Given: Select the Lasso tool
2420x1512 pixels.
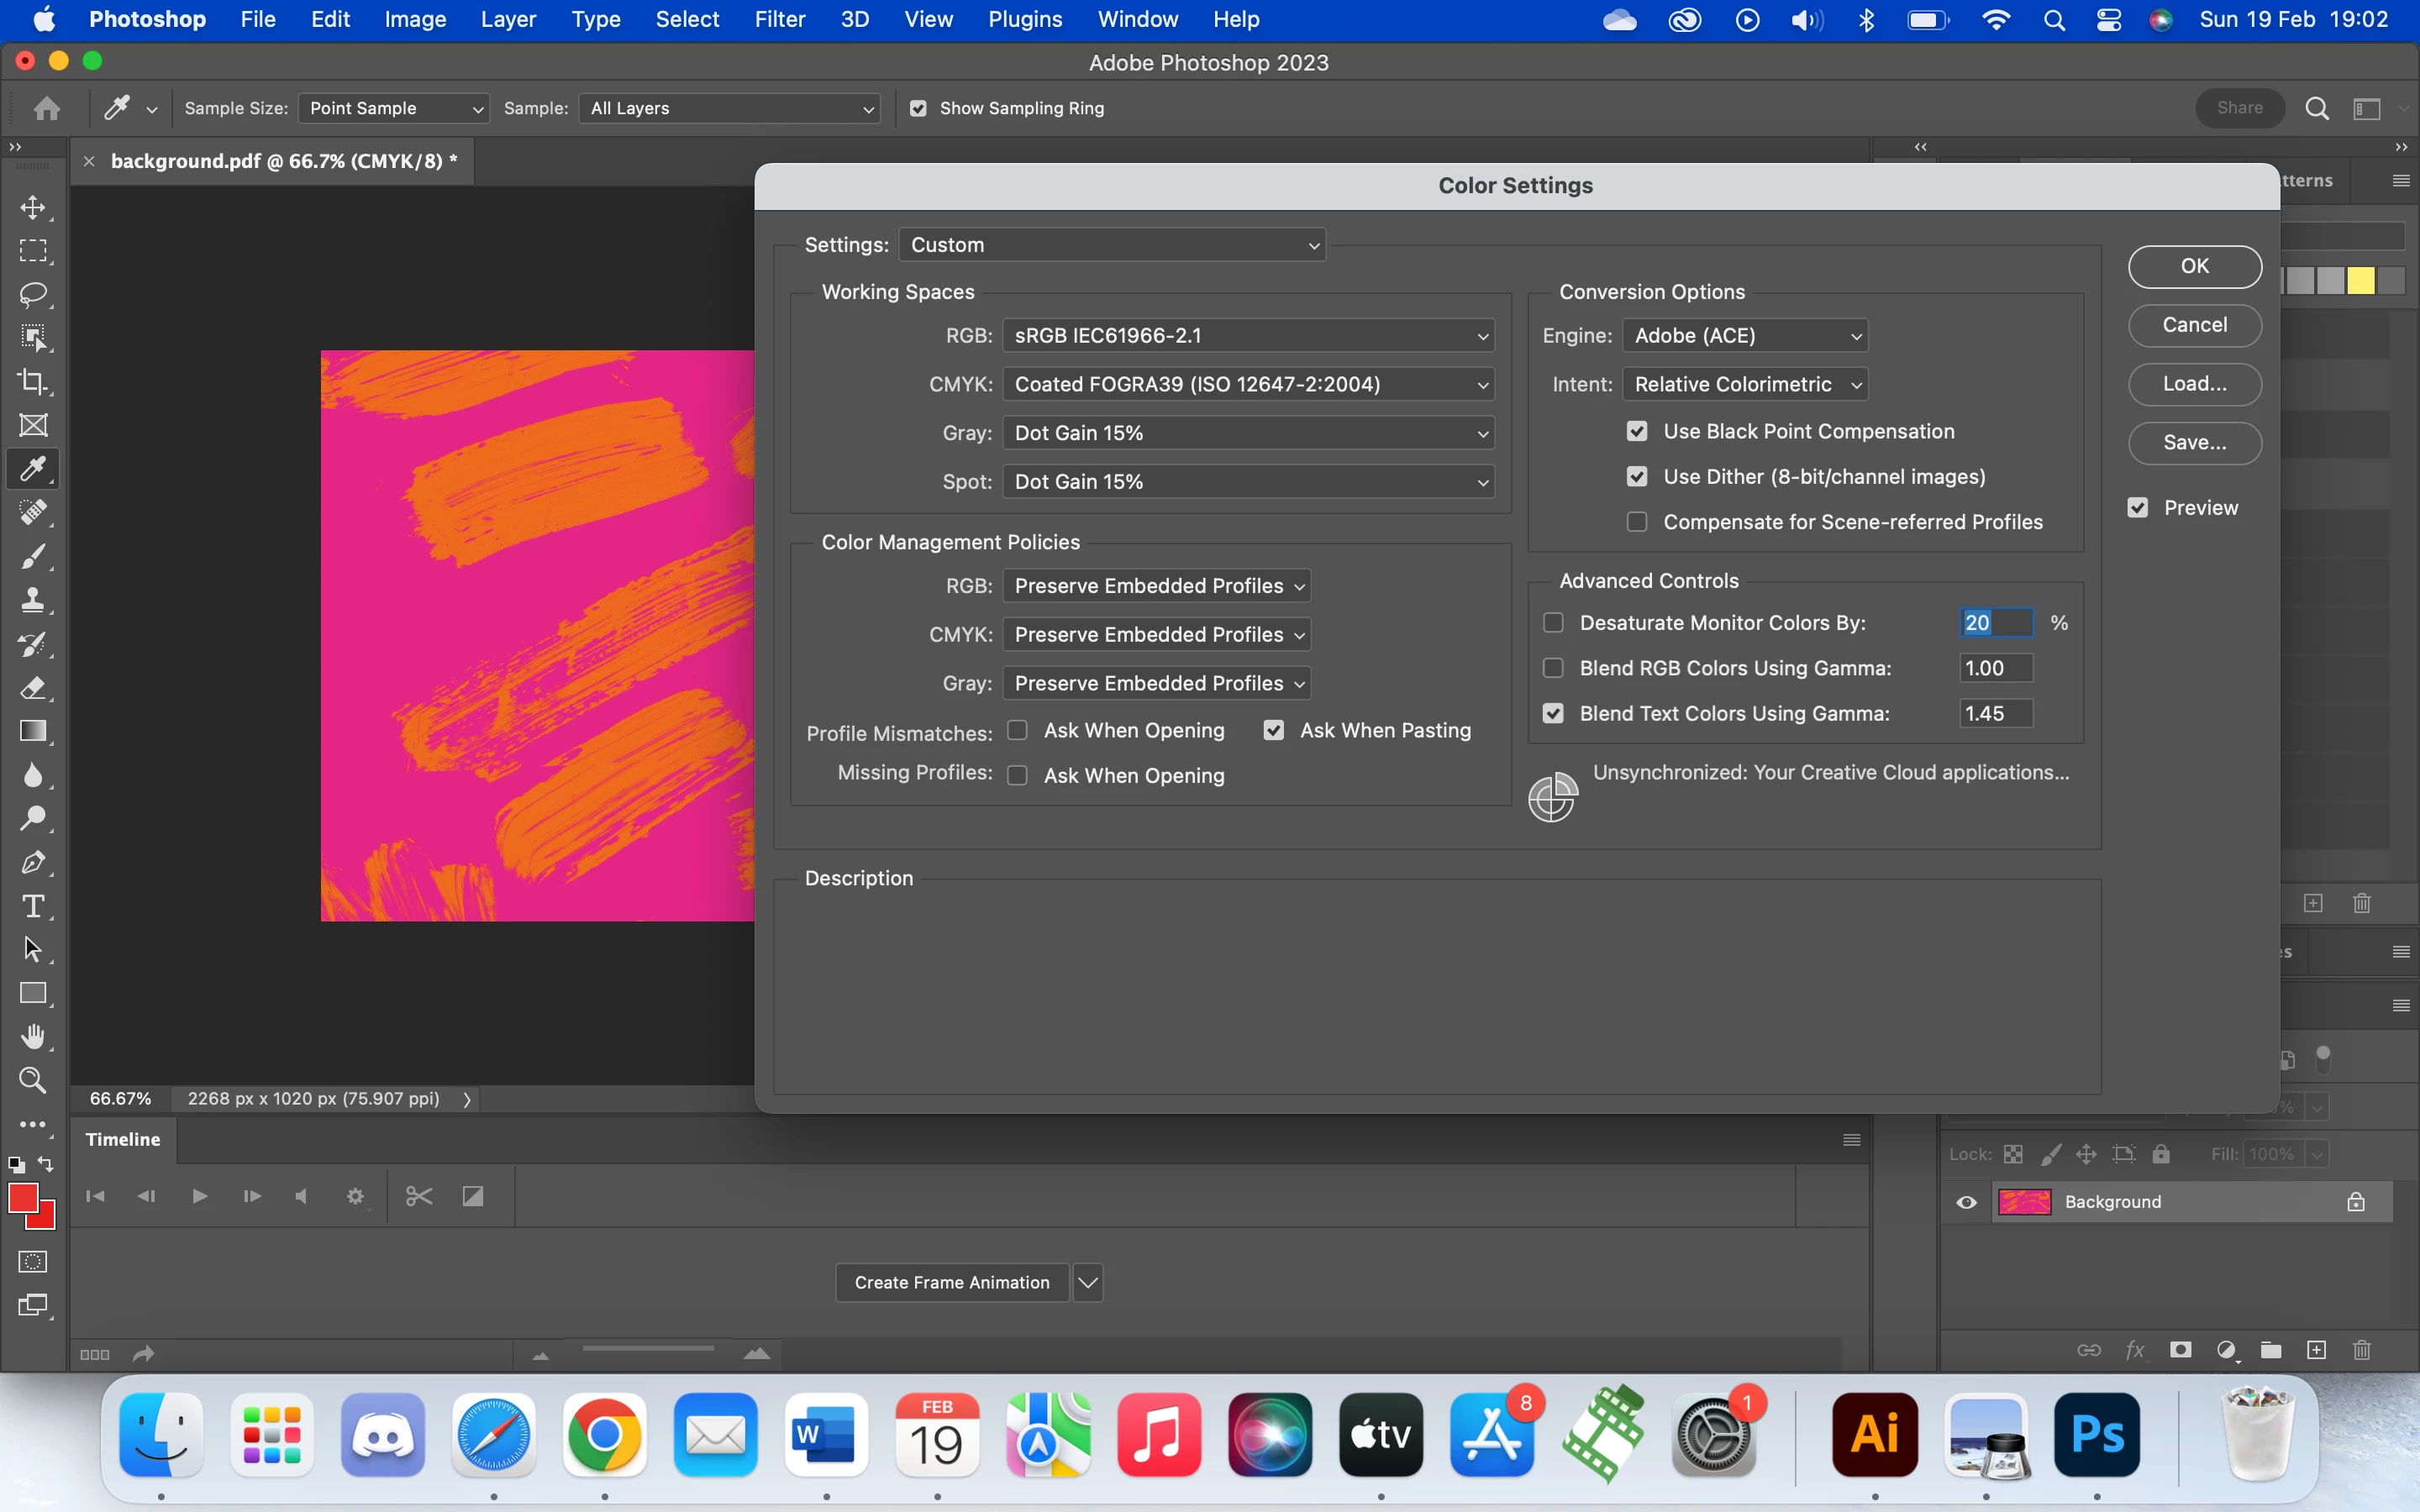Looking at the screenshot, I should tap(33, 294).
